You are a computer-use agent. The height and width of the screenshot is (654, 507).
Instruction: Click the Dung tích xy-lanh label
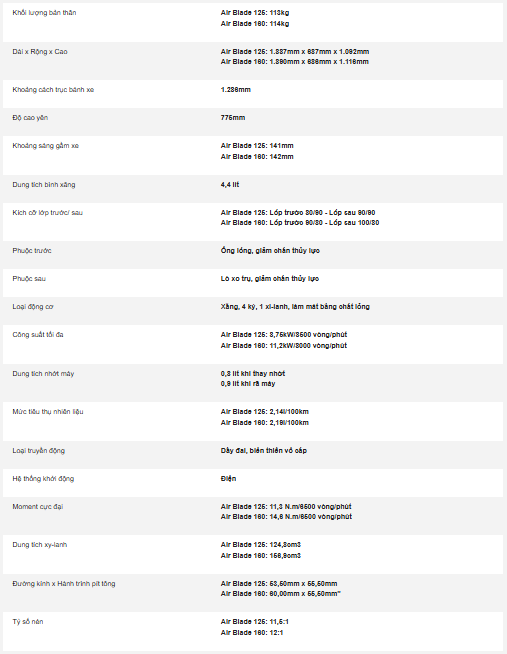(40, 545)
